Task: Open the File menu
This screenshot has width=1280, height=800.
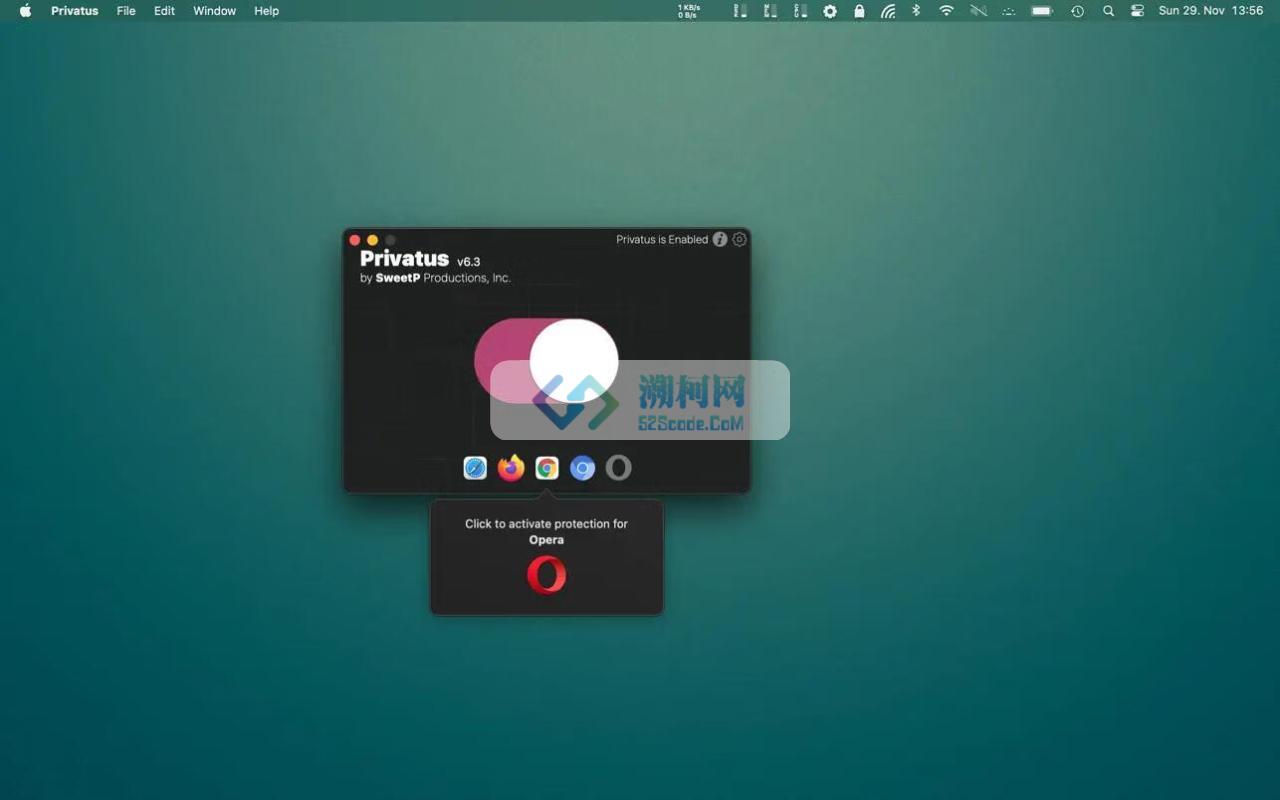Action: 126,11
